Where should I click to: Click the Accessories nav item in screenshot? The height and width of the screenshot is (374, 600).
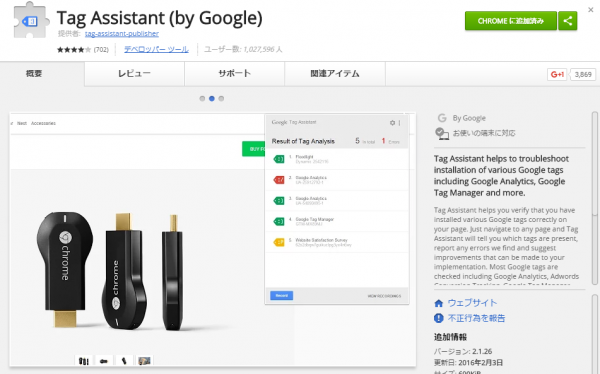click(x=43, y=123)
